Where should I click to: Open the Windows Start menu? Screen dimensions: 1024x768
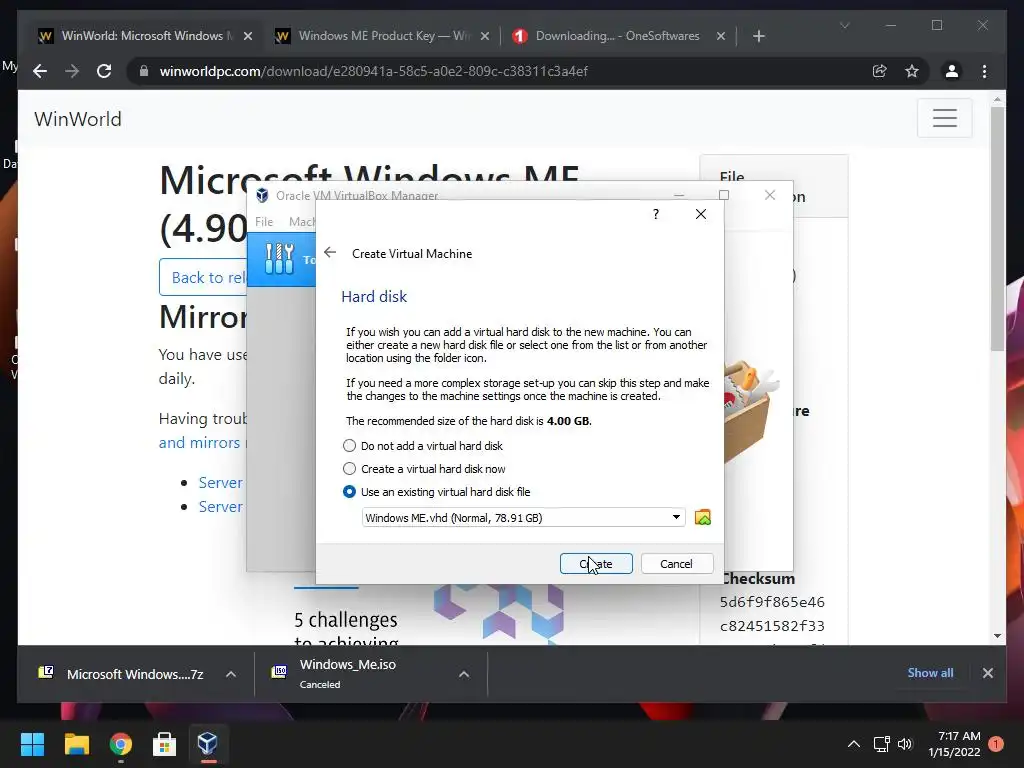[x=32, y=743]
